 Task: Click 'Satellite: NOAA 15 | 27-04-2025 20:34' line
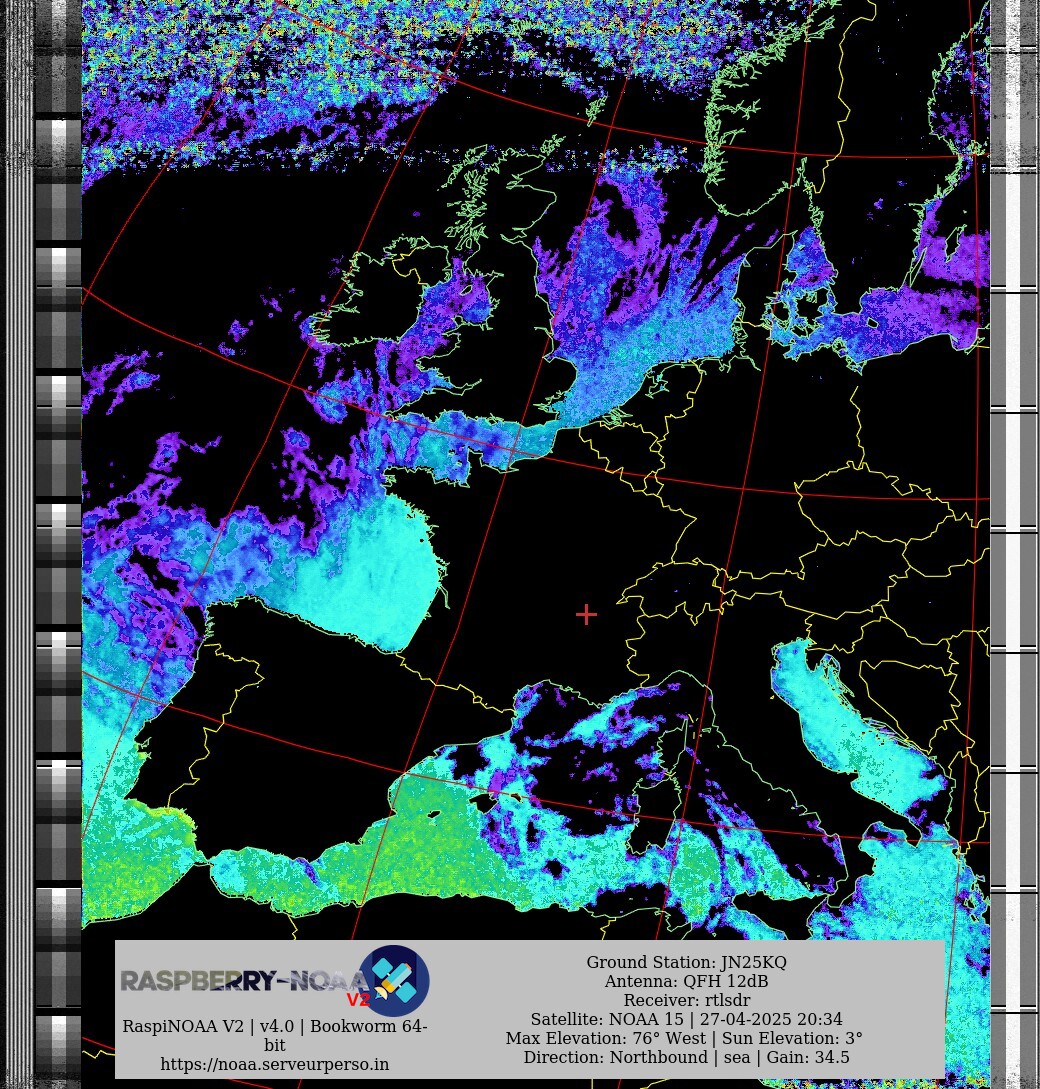[686, 1019]
